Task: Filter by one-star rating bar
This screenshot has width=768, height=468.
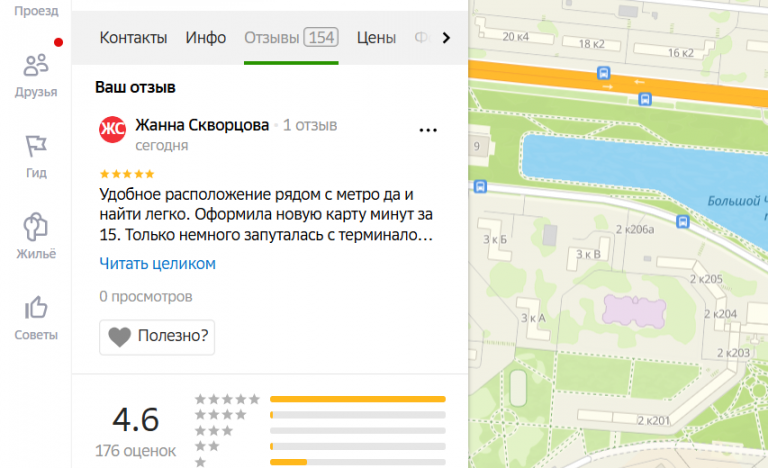Action: (358, 462)
